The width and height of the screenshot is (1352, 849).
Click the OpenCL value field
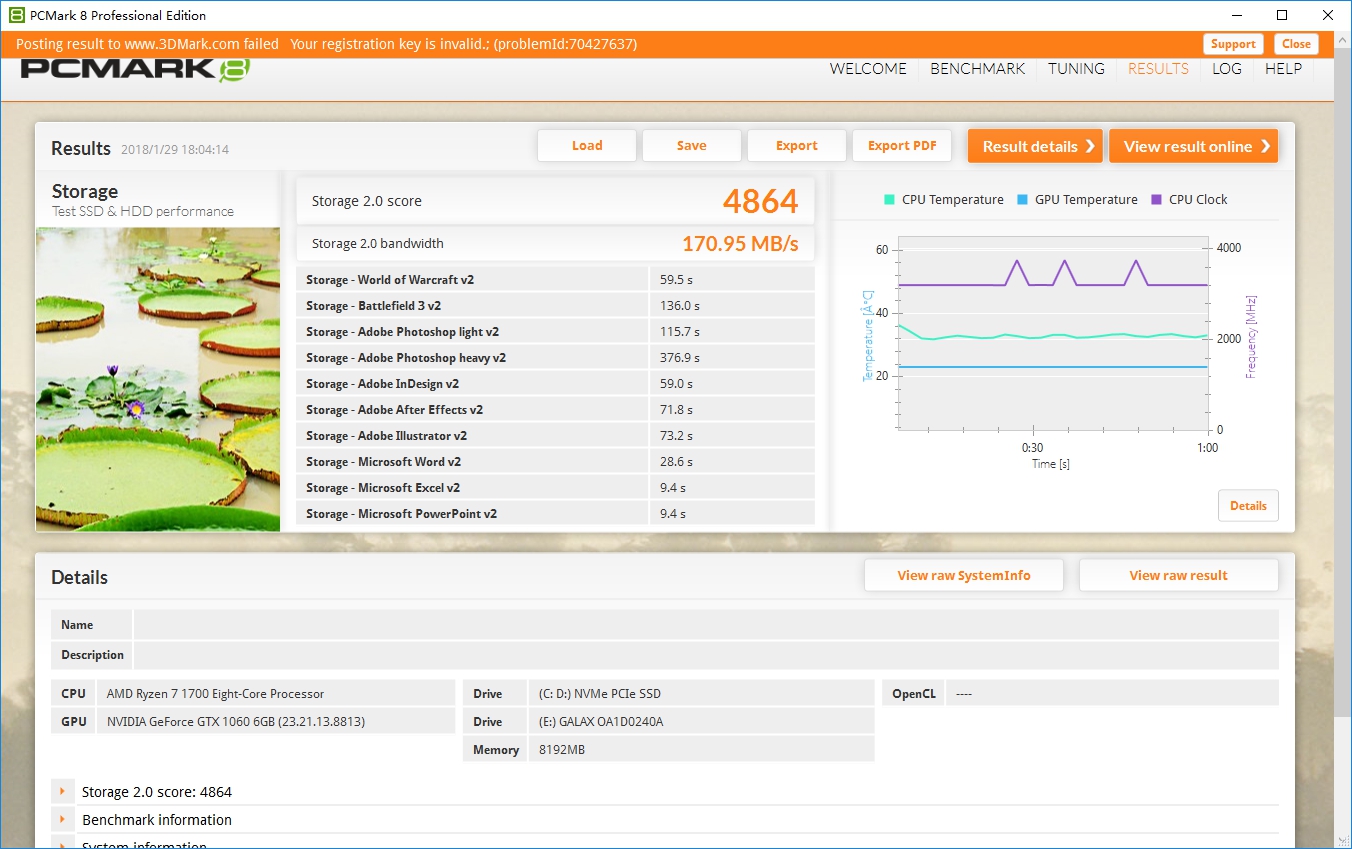[x=1112, y=693]
